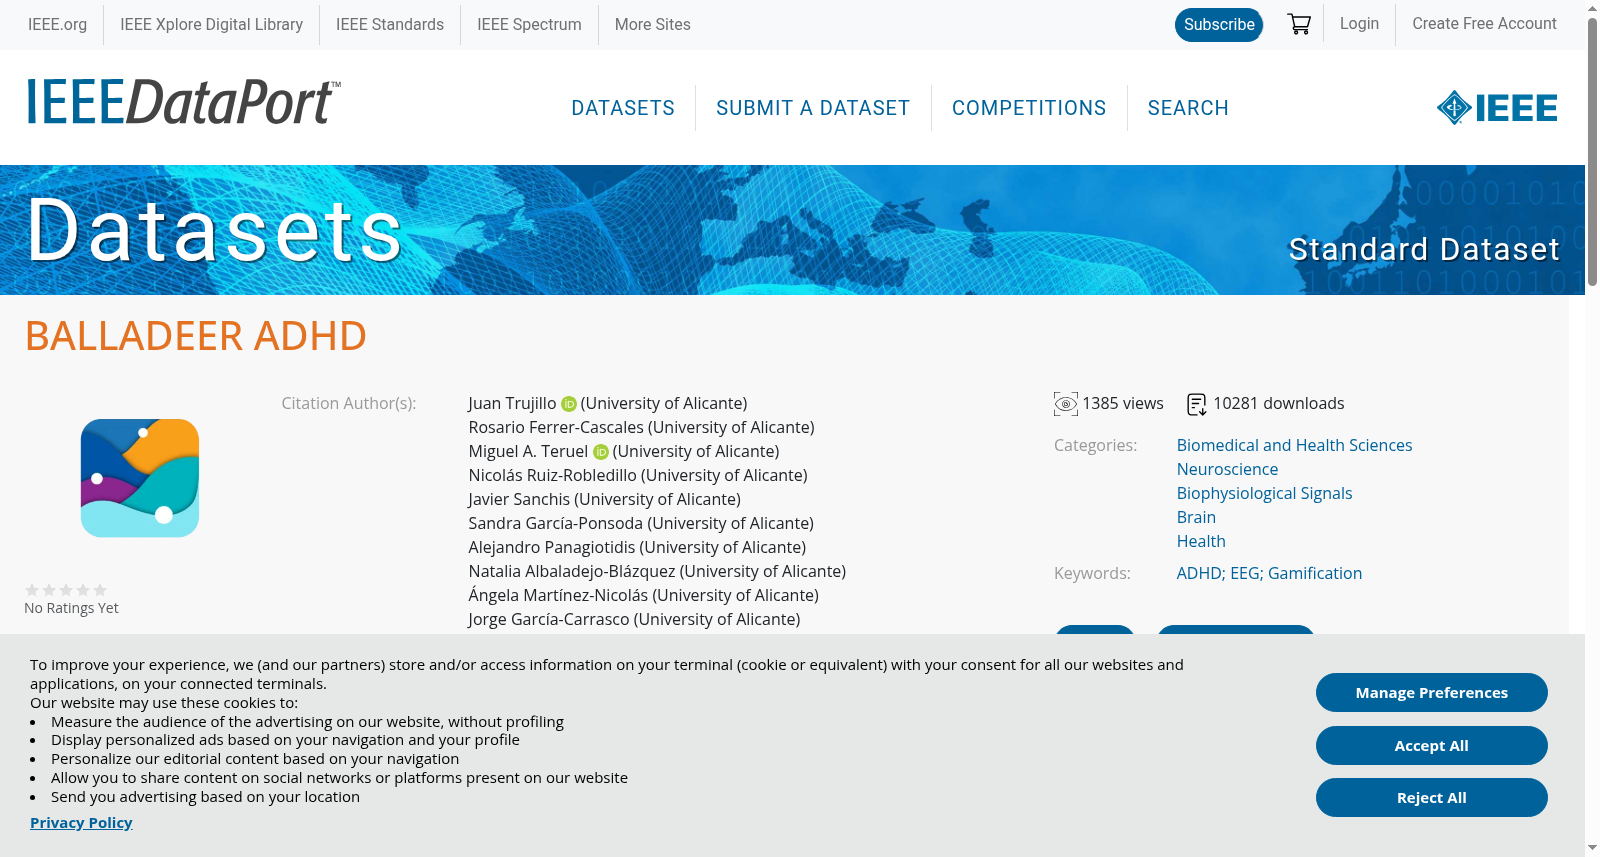This screenshot has width=1600, height=857.
Task: Expand the More Sites menu
Action: (653, 24)
